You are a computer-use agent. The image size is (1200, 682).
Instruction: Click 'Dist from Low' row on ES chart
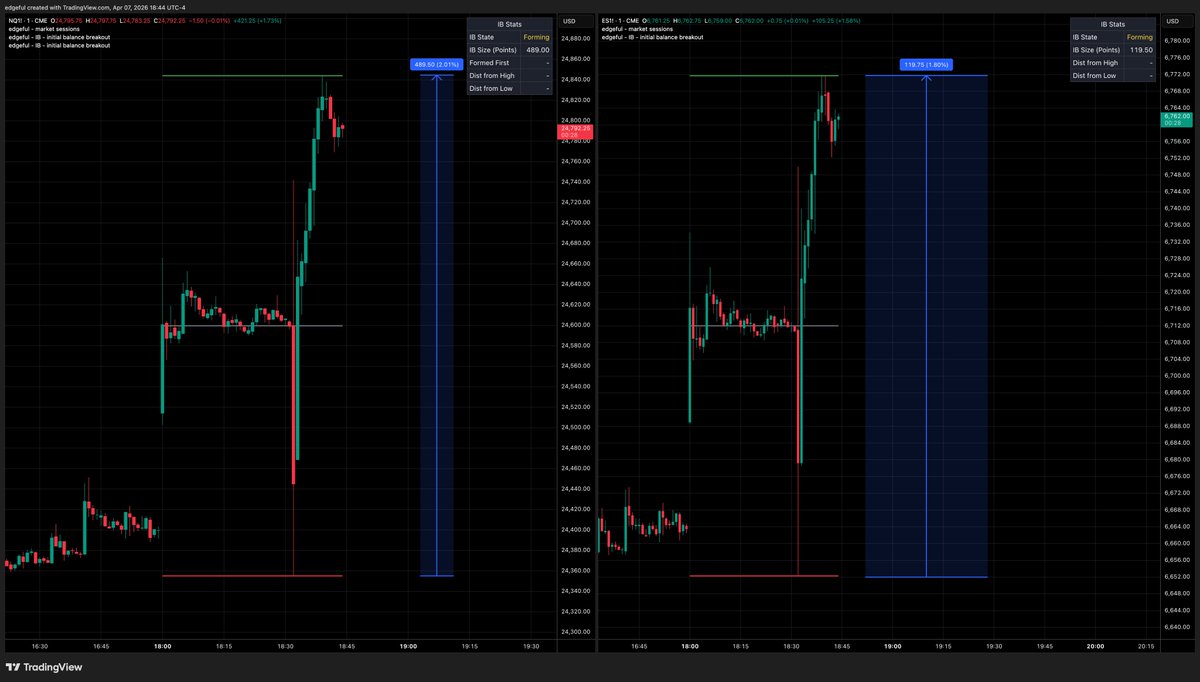(x=1112, y=75)
